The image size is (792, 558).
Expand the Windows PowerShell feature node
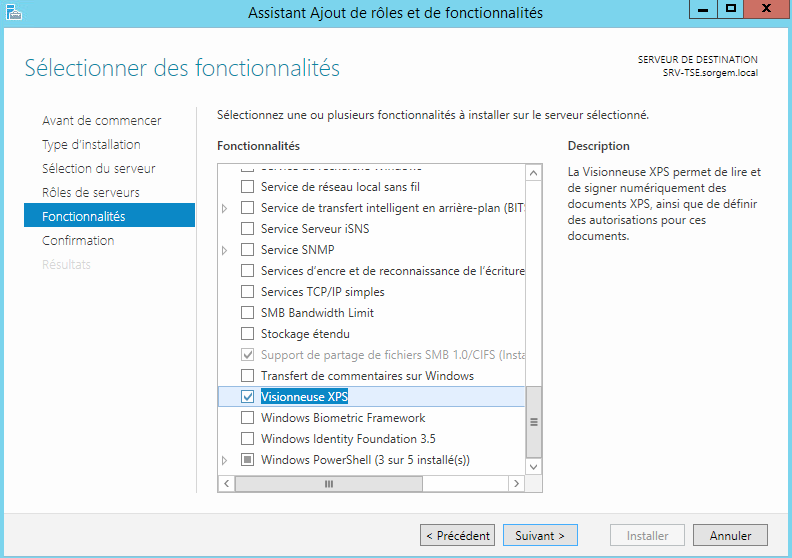[x=225, y=461]
